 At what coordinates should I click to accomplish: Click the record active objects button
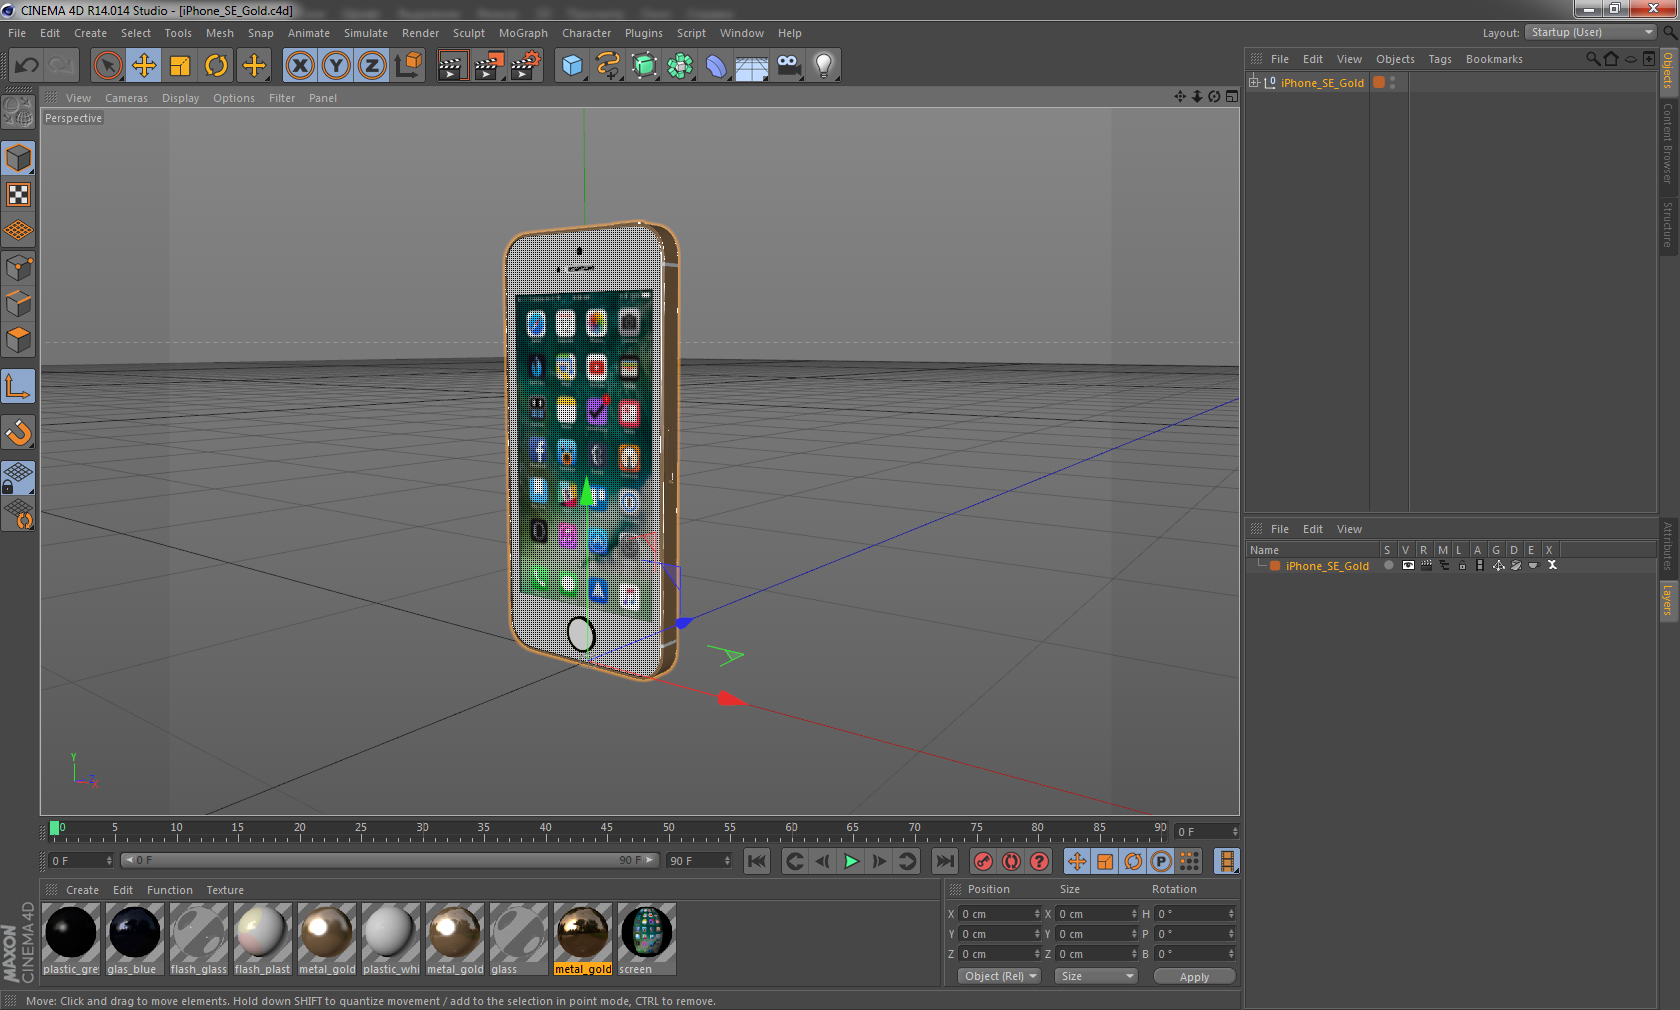[x=984, y=861]
